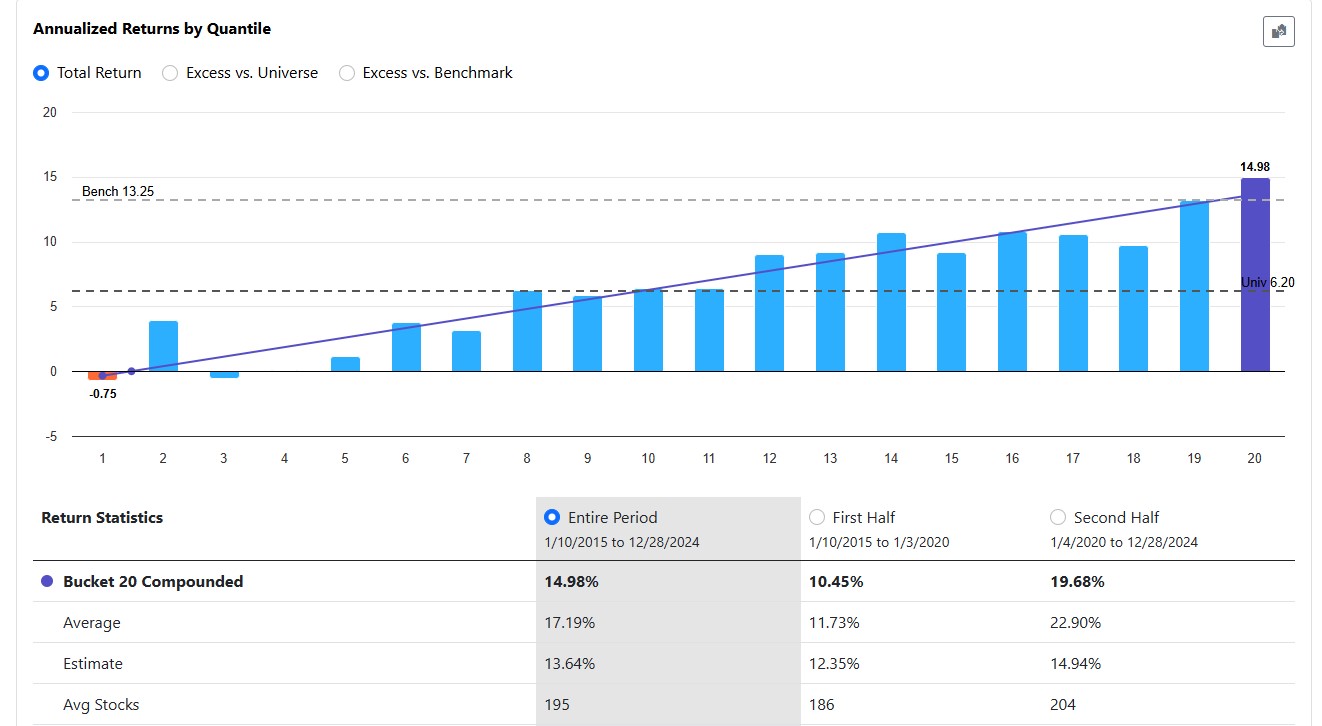Click the Univ 6.20 line label

pyautogui.click(x=1267, y=283)
